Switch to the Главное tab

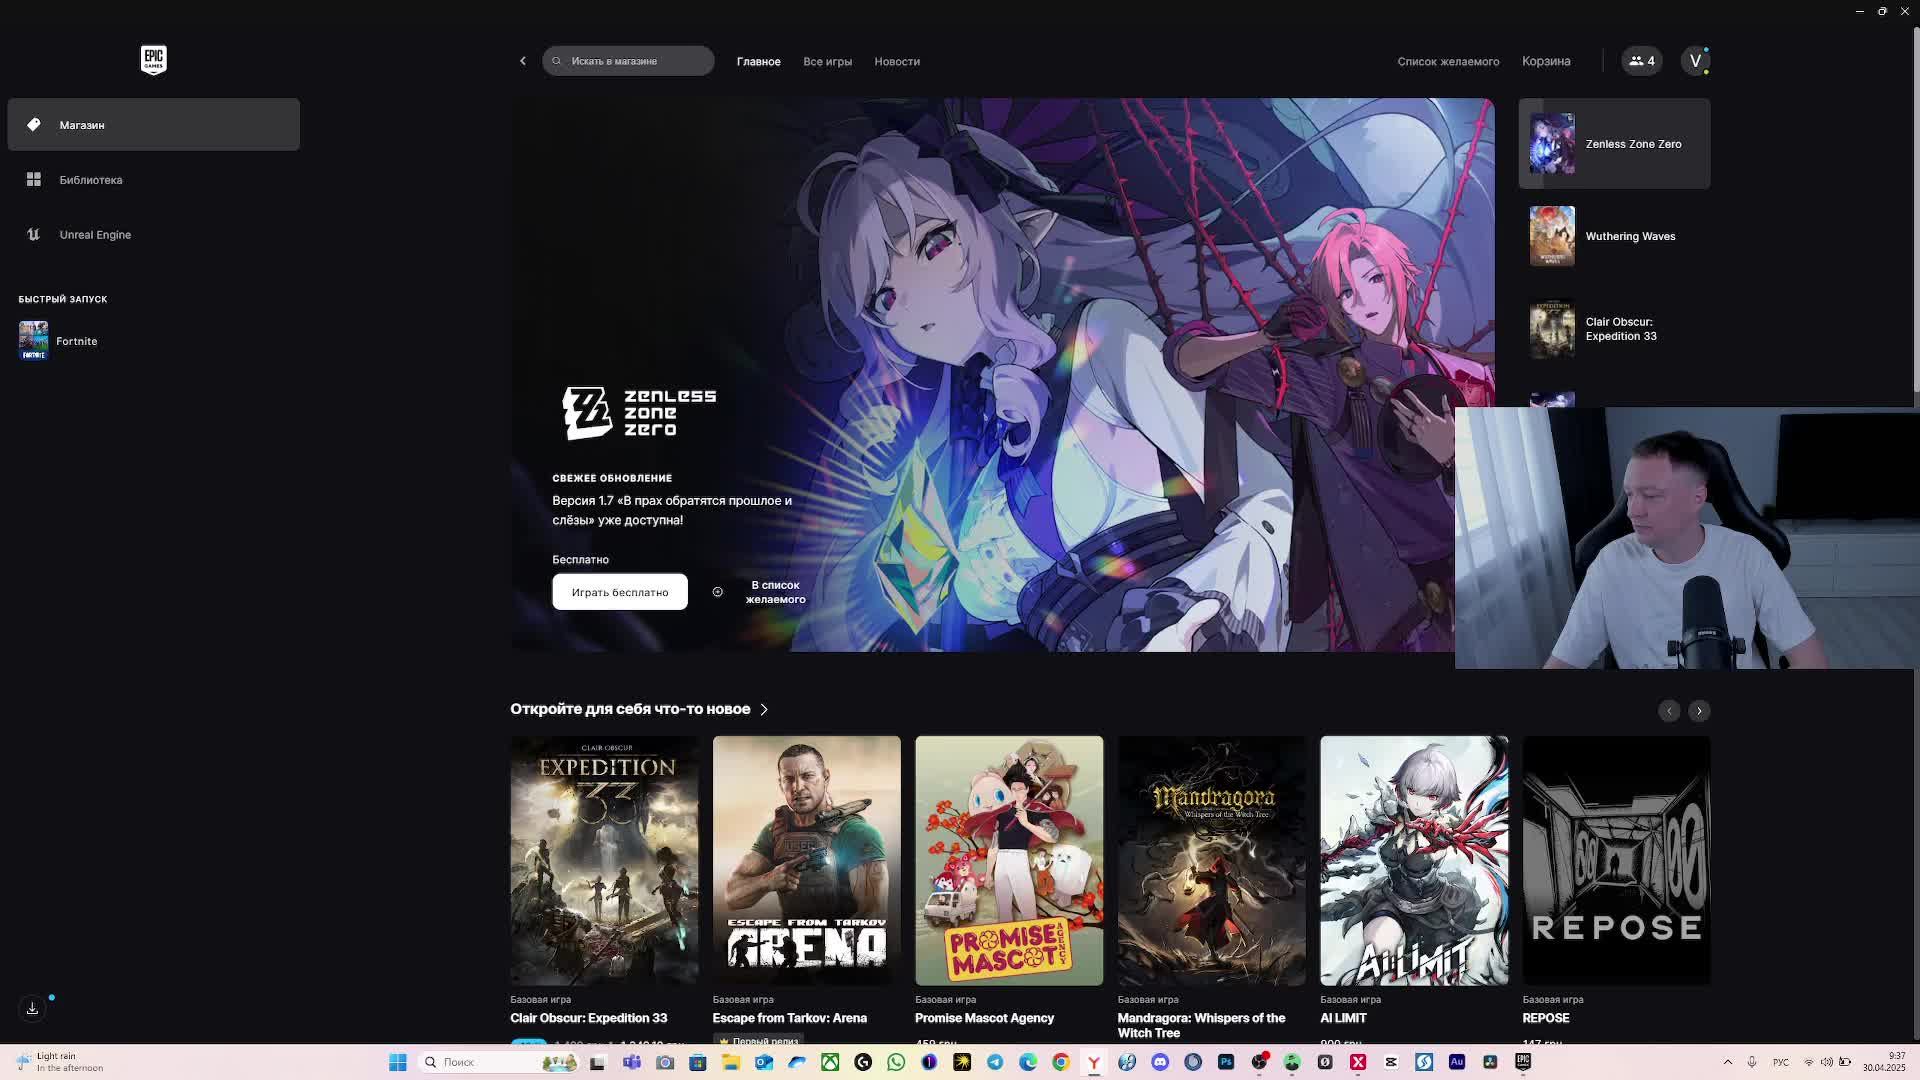(758, 62)
